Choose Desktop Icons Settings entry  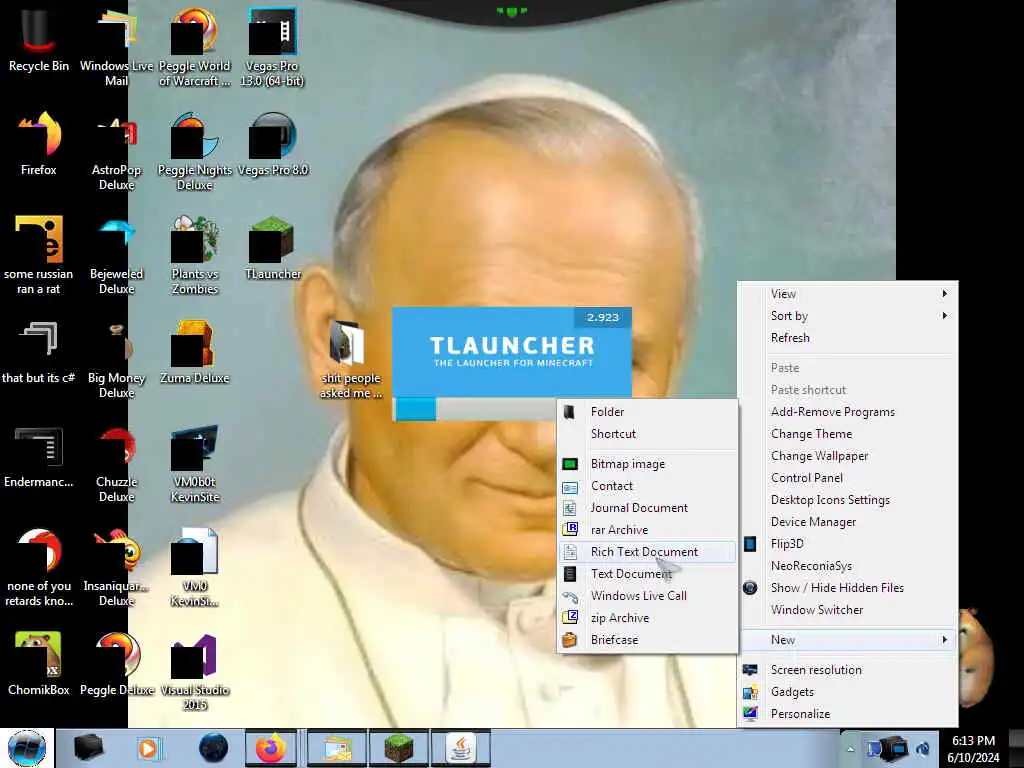point(849,500)
